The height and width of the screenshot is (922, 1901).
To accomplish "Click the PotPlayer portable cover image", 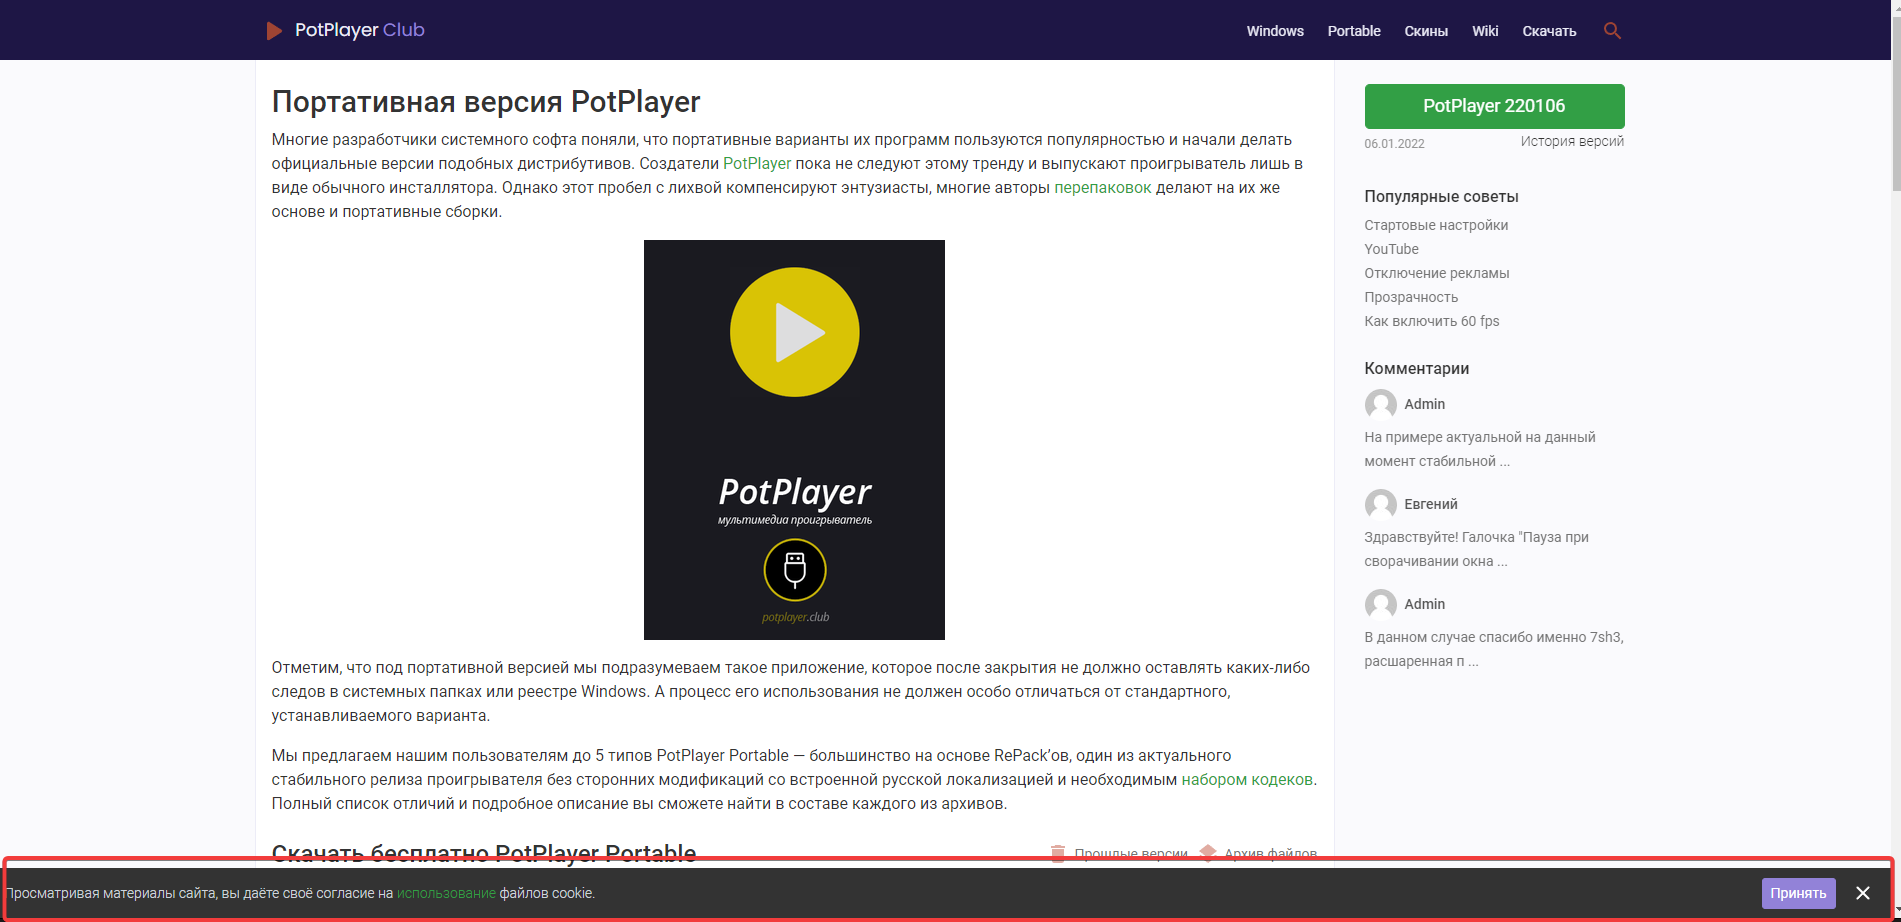I will point(794,439).
